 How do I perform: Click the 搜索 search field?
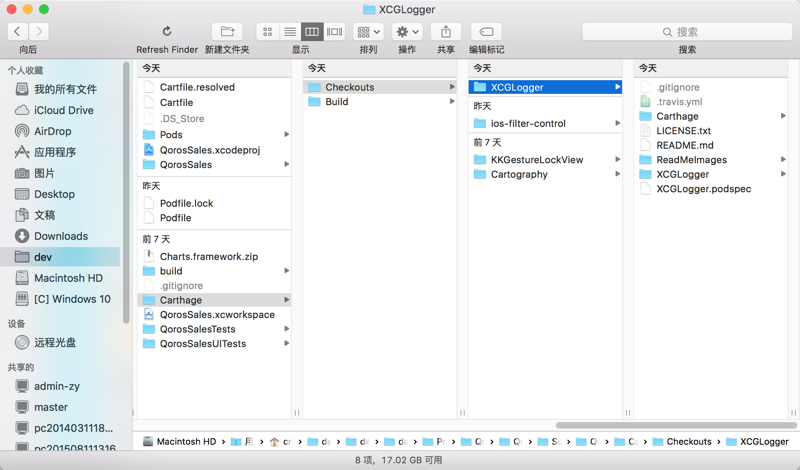click(x=687, y=32)
